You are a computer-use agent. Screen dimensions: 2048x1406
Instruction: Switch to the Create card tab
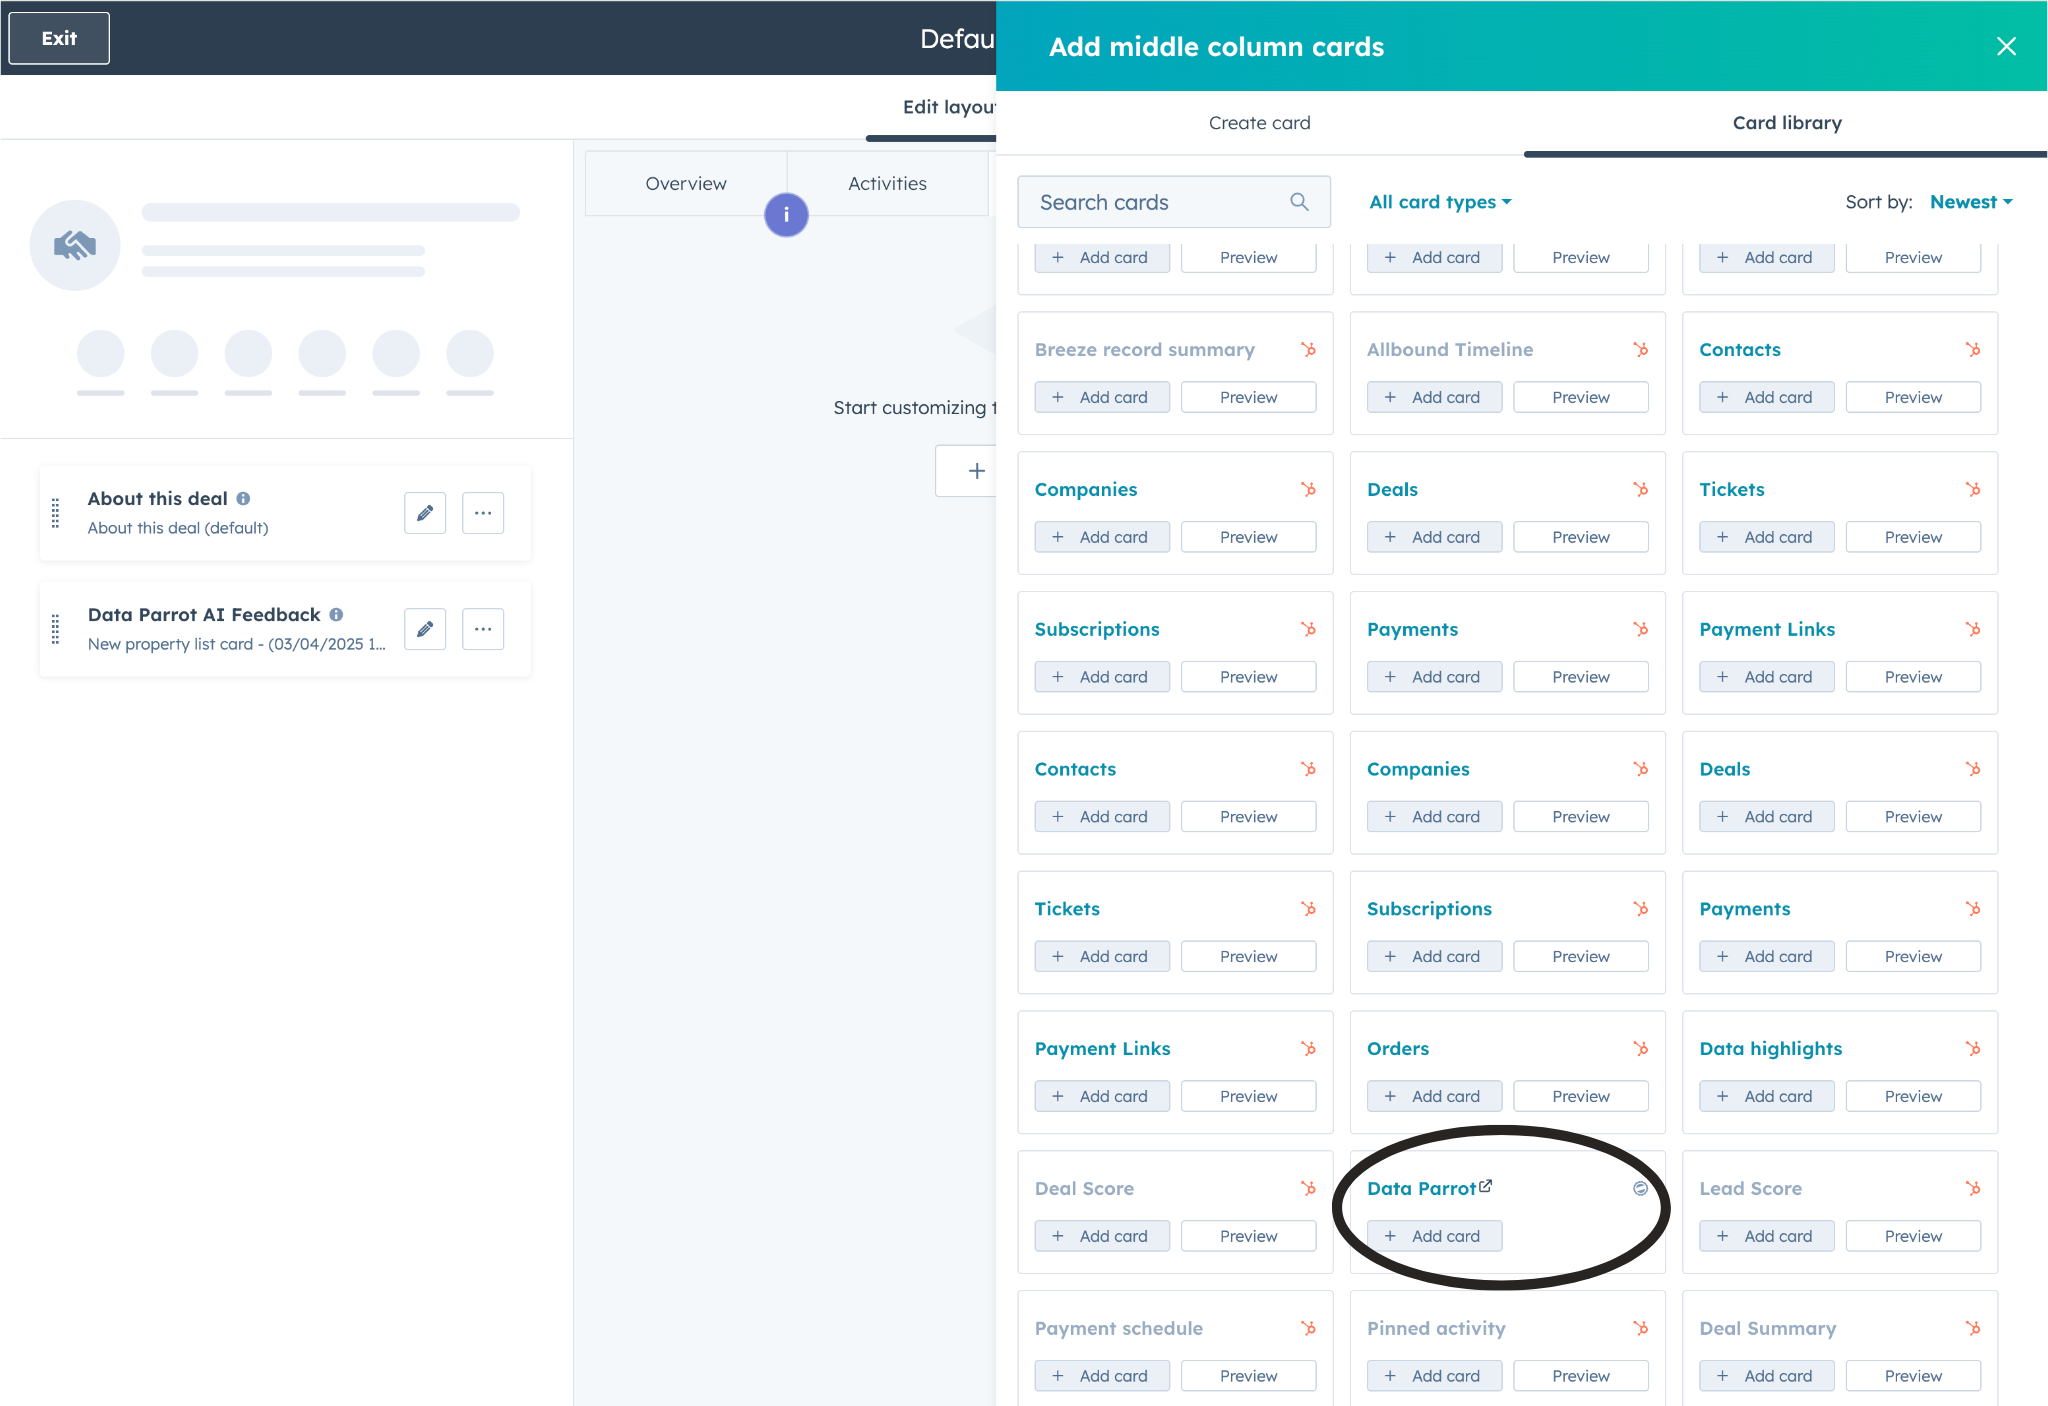point(1259,123)
